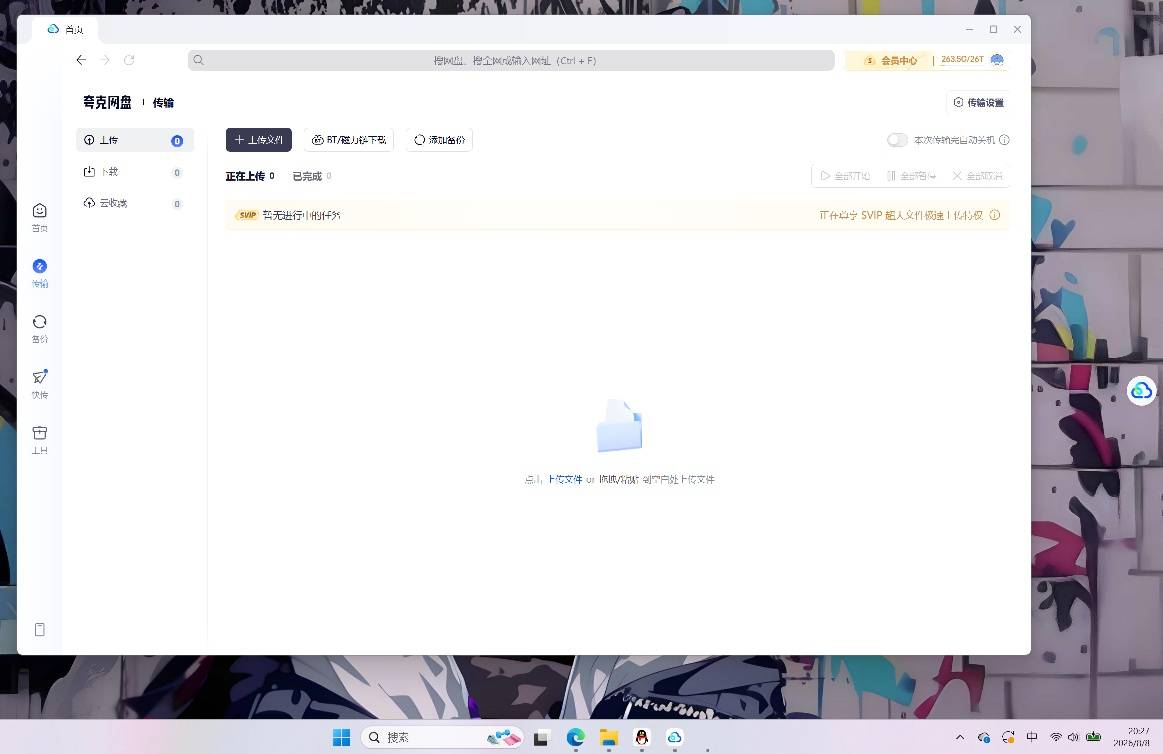Viewport: 1163px width, 754px height.
Task: Go forward with the right arrow
Action: 105,60
